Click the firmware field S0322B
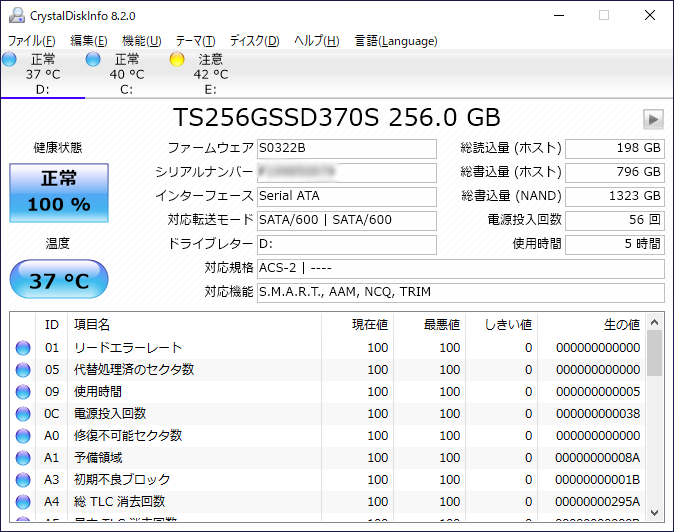Screen dimensions: 674x532 tap(347, 148)
